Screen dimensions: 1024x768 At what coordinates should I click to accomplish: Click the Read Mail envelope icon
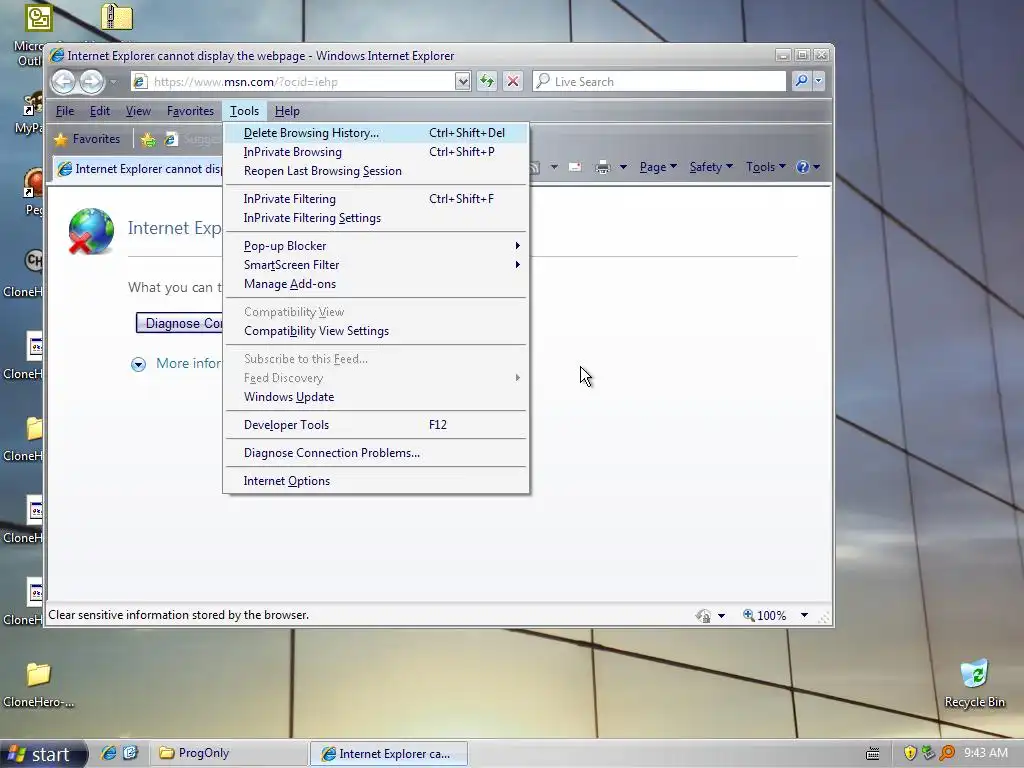point(575,167)
